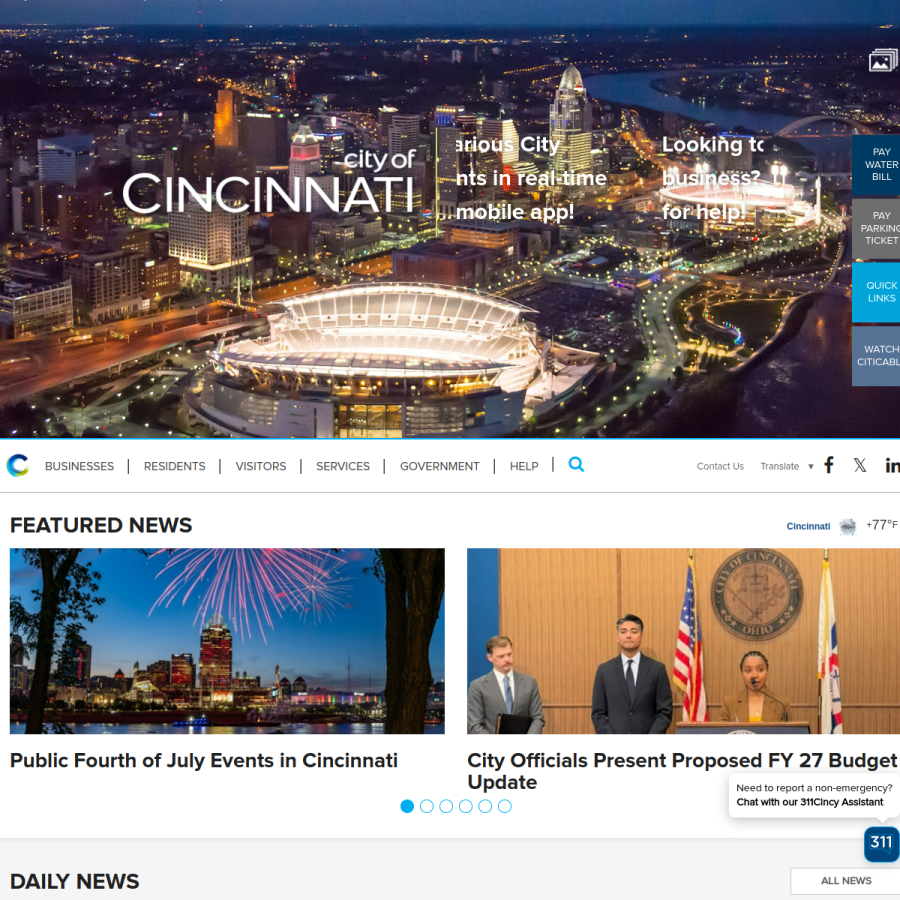
Task: Expand the Translate dropdown
Action: 786,466
